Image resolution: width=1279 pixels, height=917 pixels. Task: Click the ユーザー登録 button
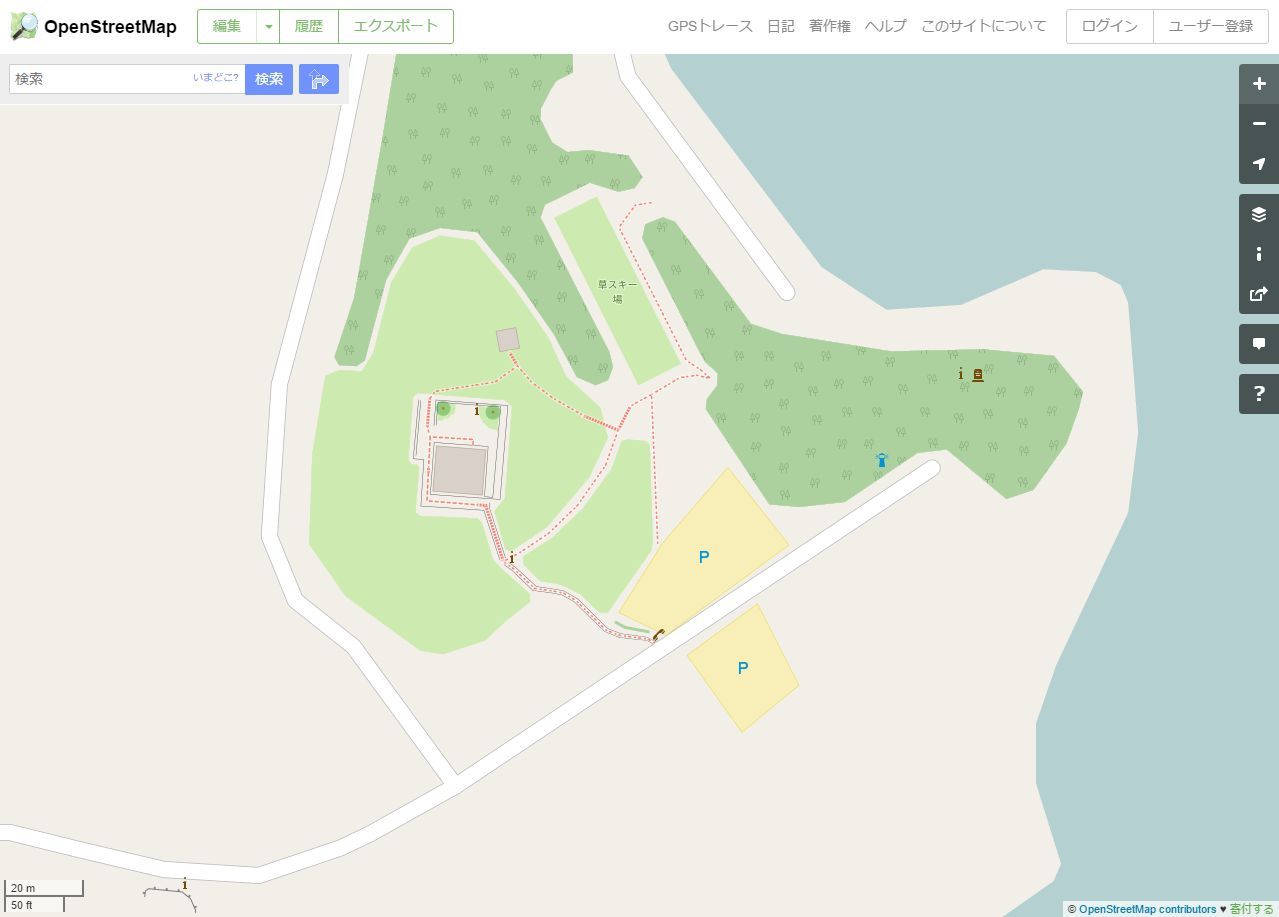(1211, 27)
